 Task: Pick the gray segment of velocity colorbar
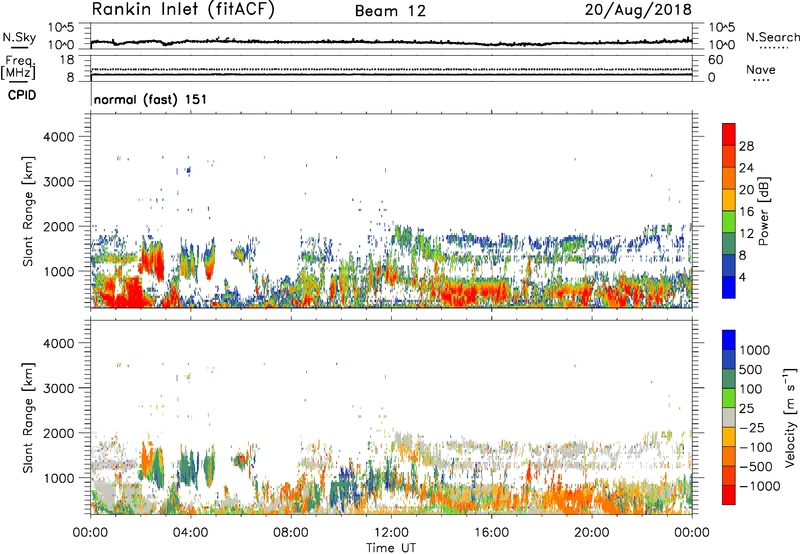click(x=729, y=417)
